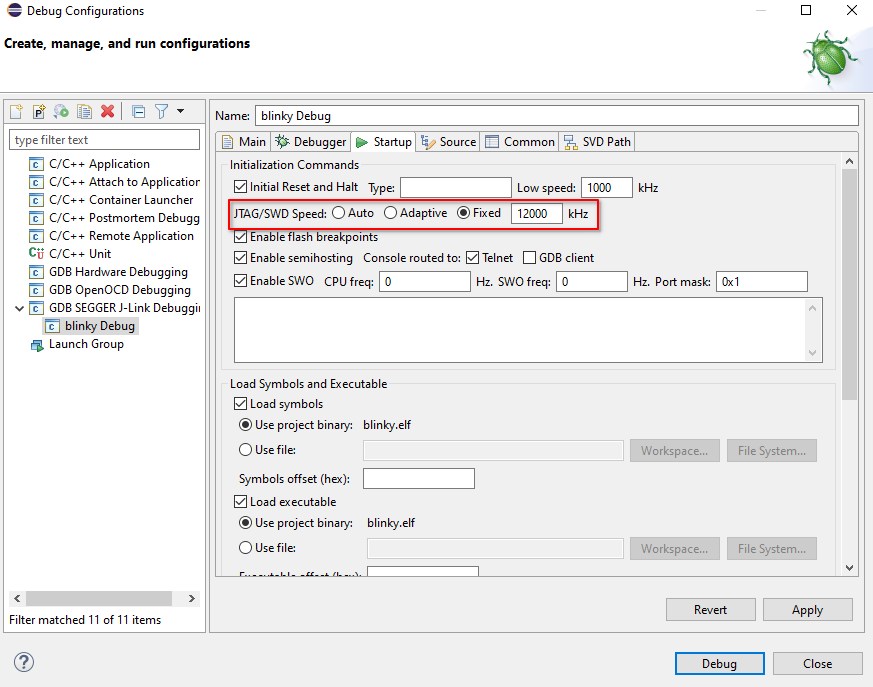Screen dimensions: 873x687
Task: Delete the selected launch configuration
Action: click(108, 111)
